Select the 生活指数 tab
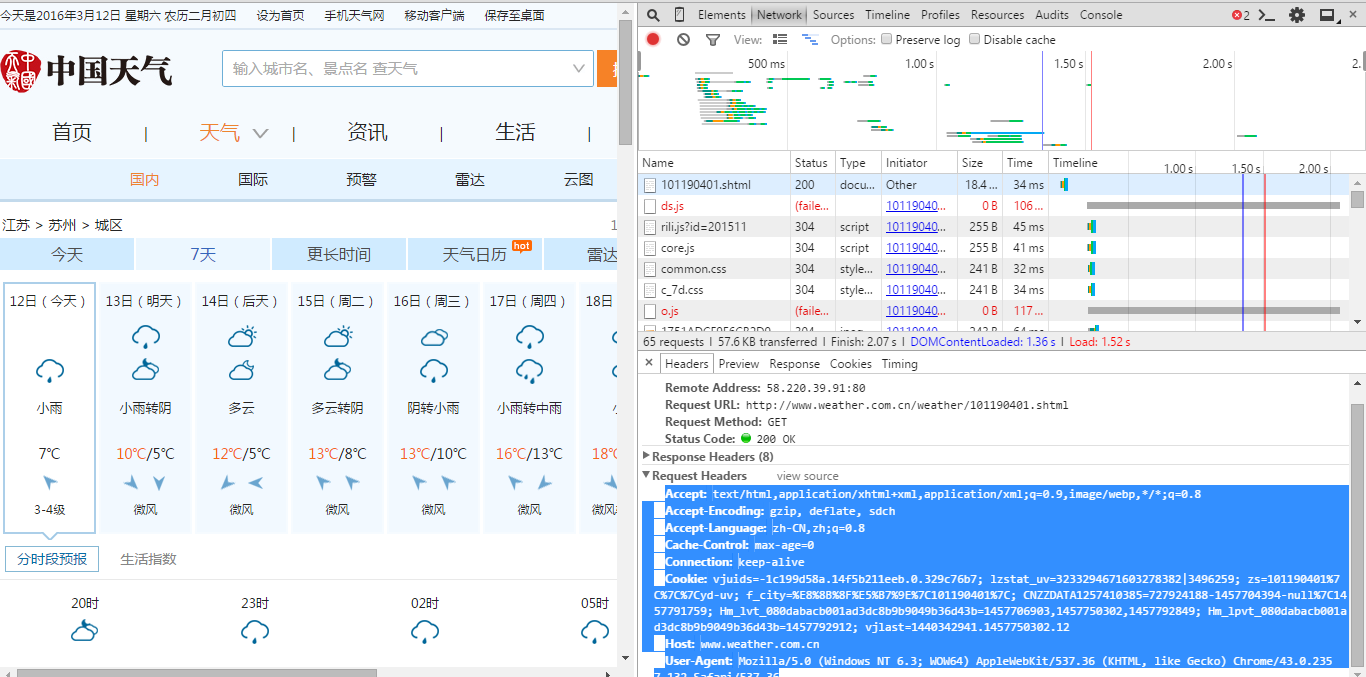 149,559
